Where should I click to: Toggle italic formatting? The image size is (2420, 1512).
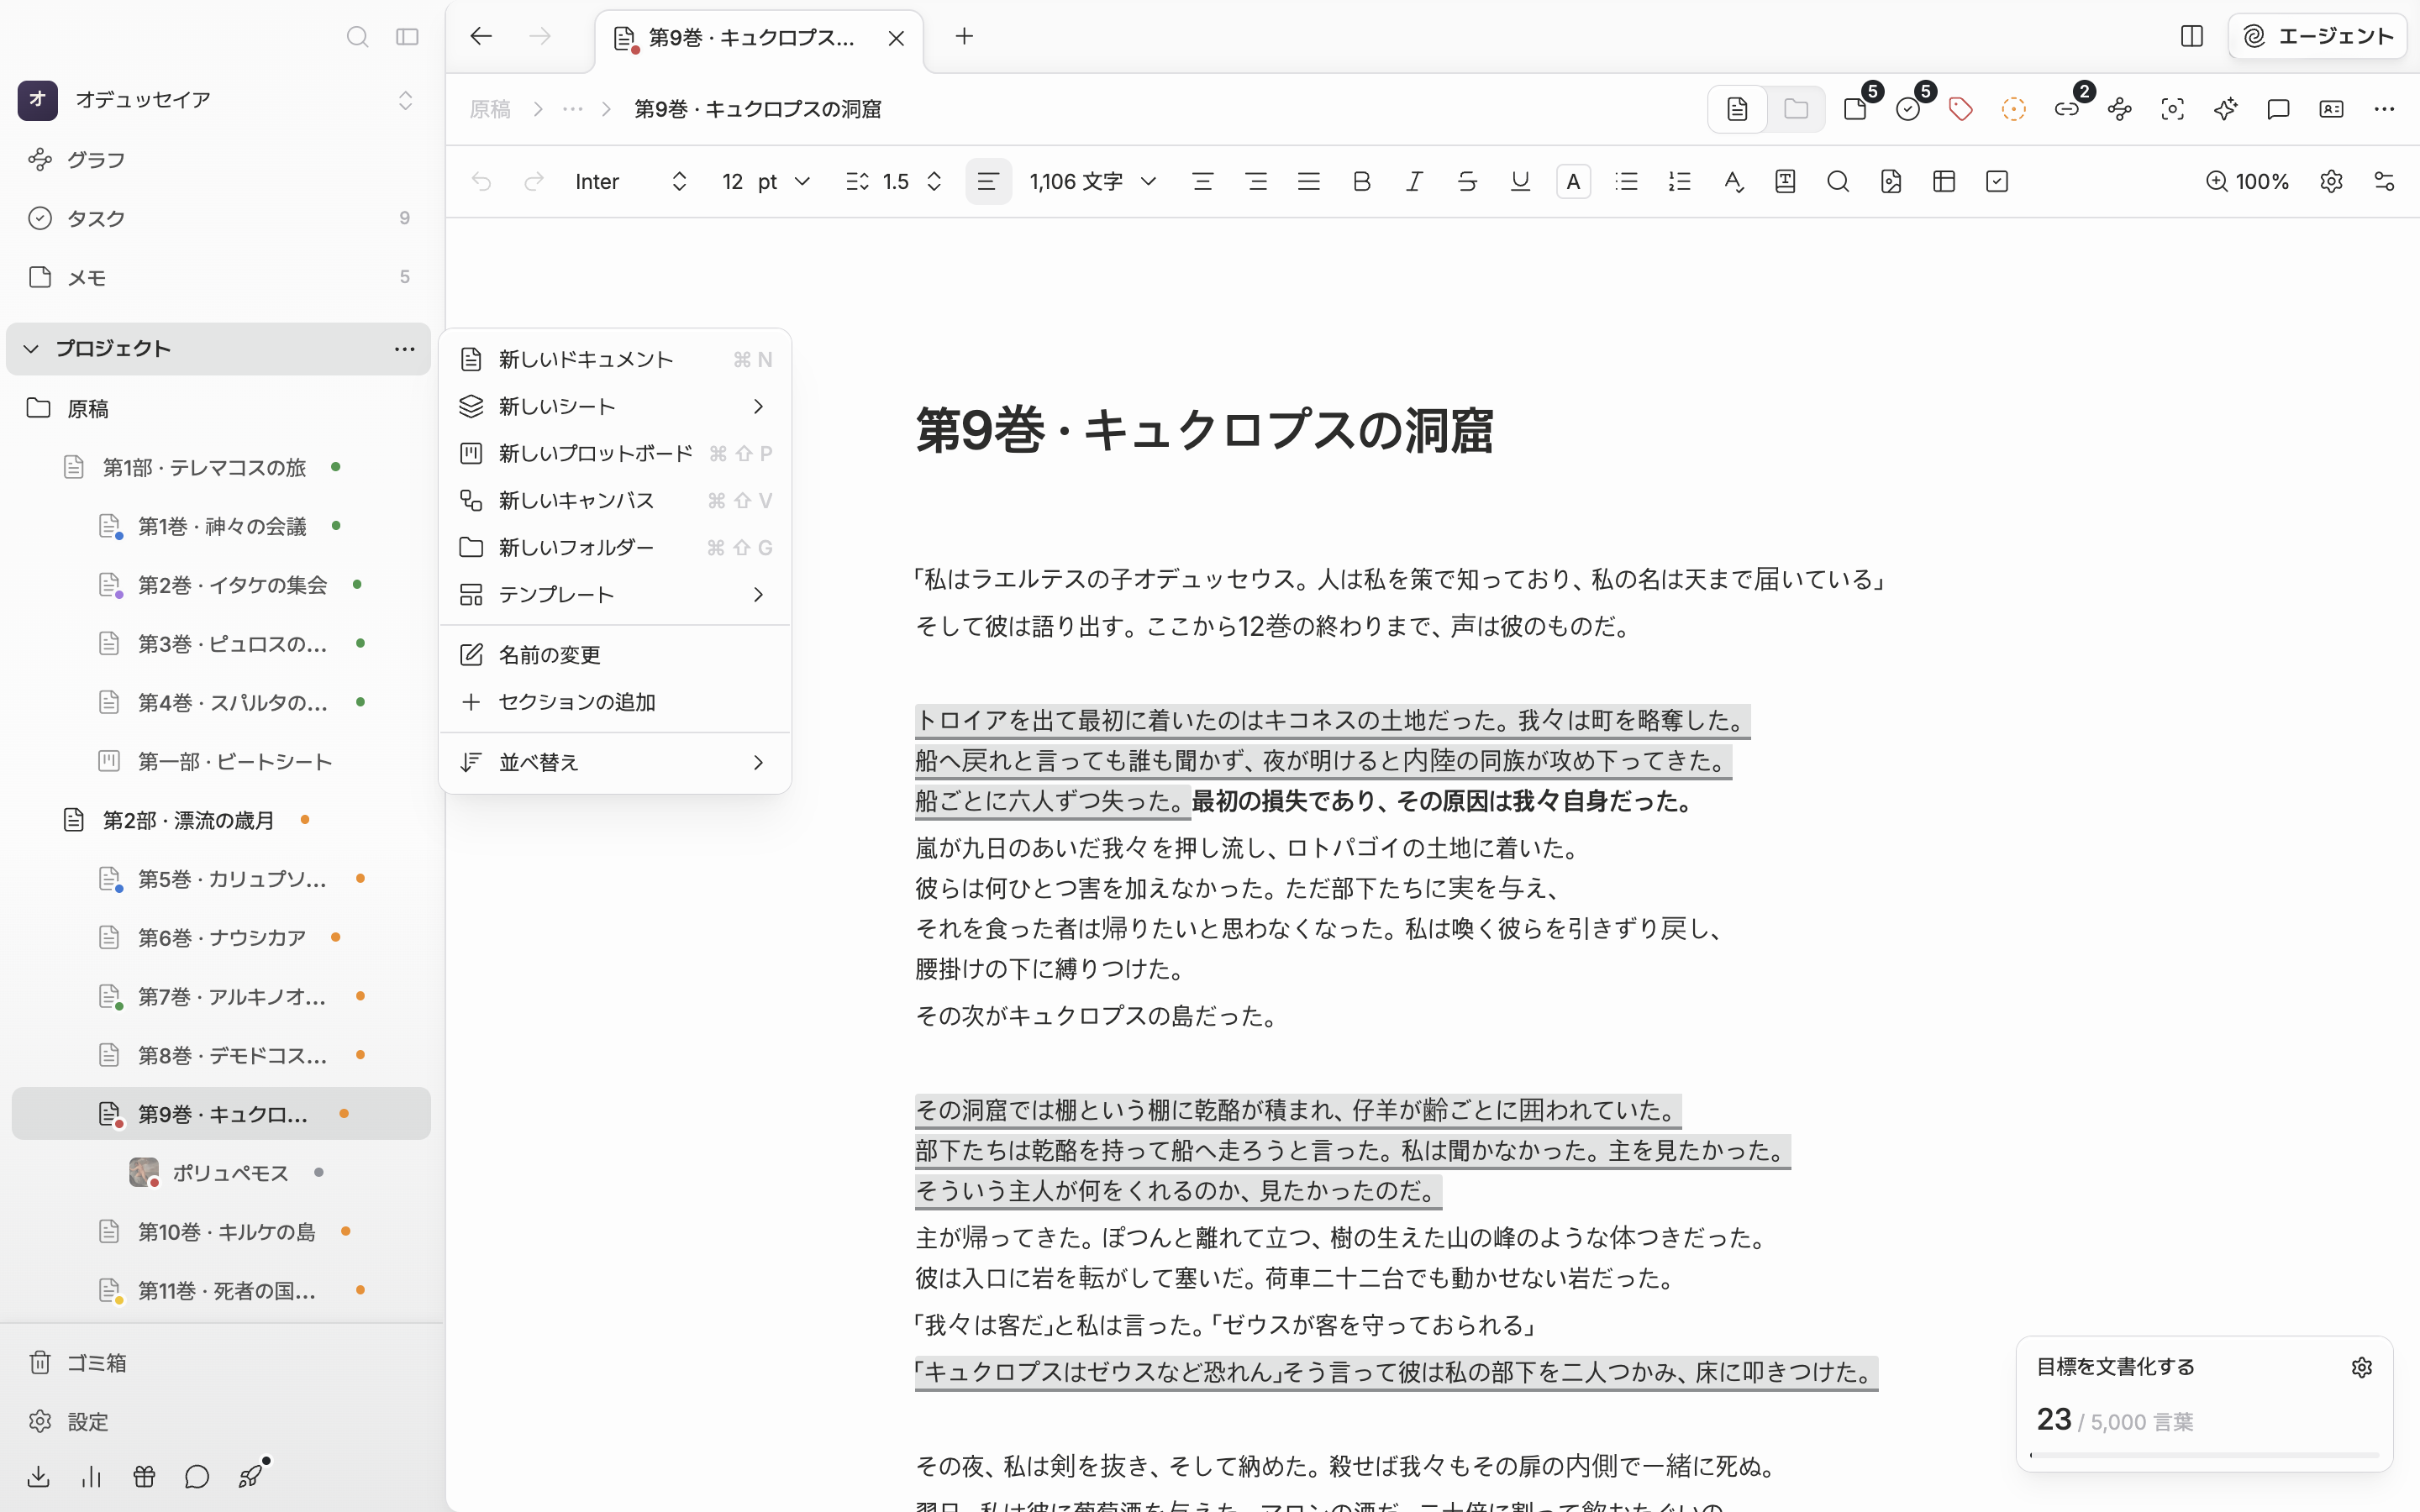[x=1414, y=181]
